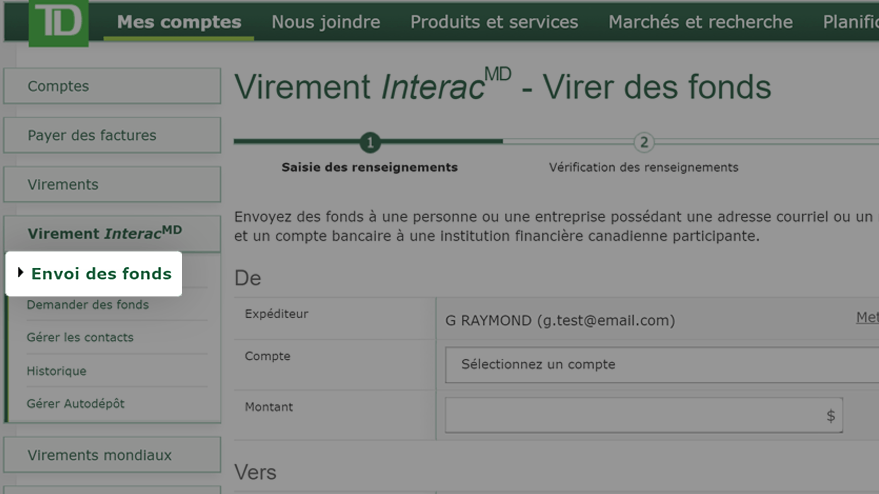Select Comptes in the sidebar

112,86
